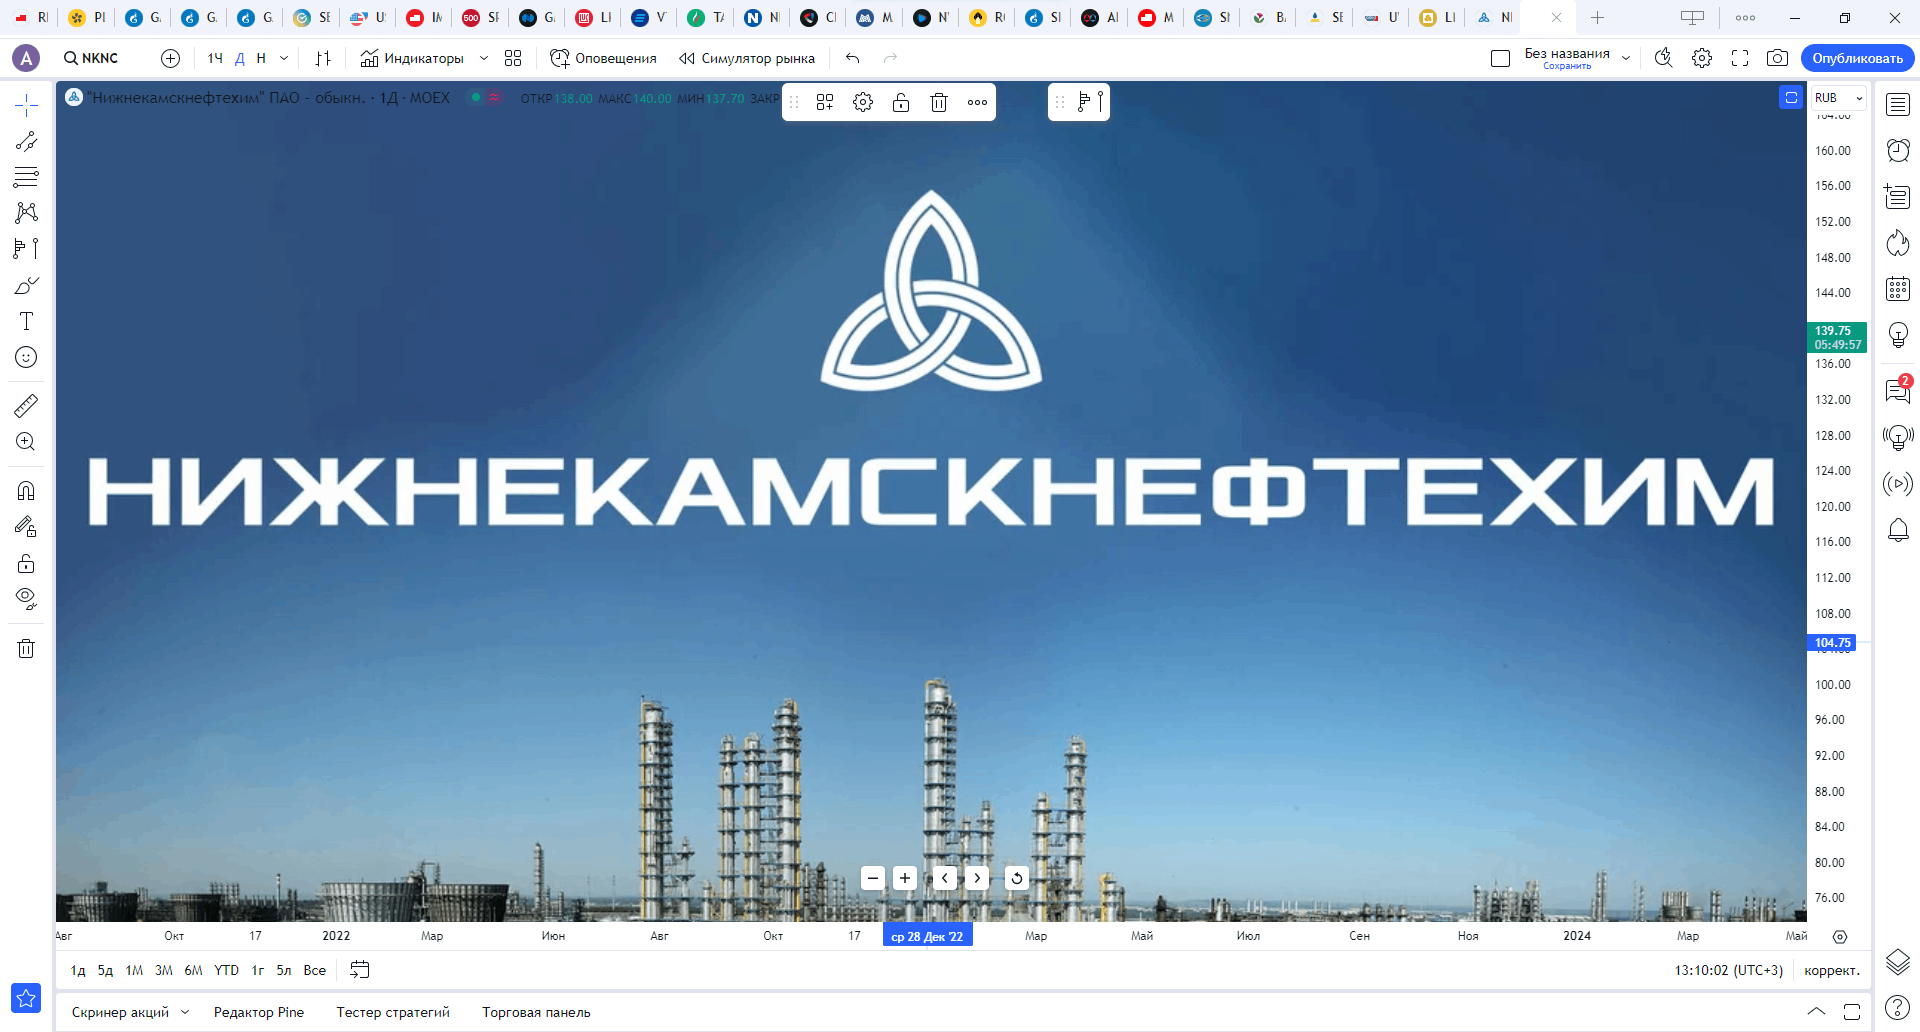Viewport: 1920px width, 1032px height.
Task: Undo the last chart action
Action: [x=852, y=58]
